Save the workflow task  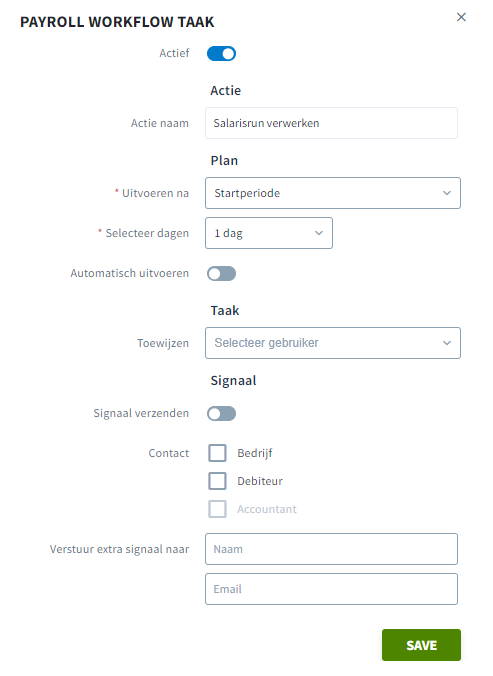(421, 645)
